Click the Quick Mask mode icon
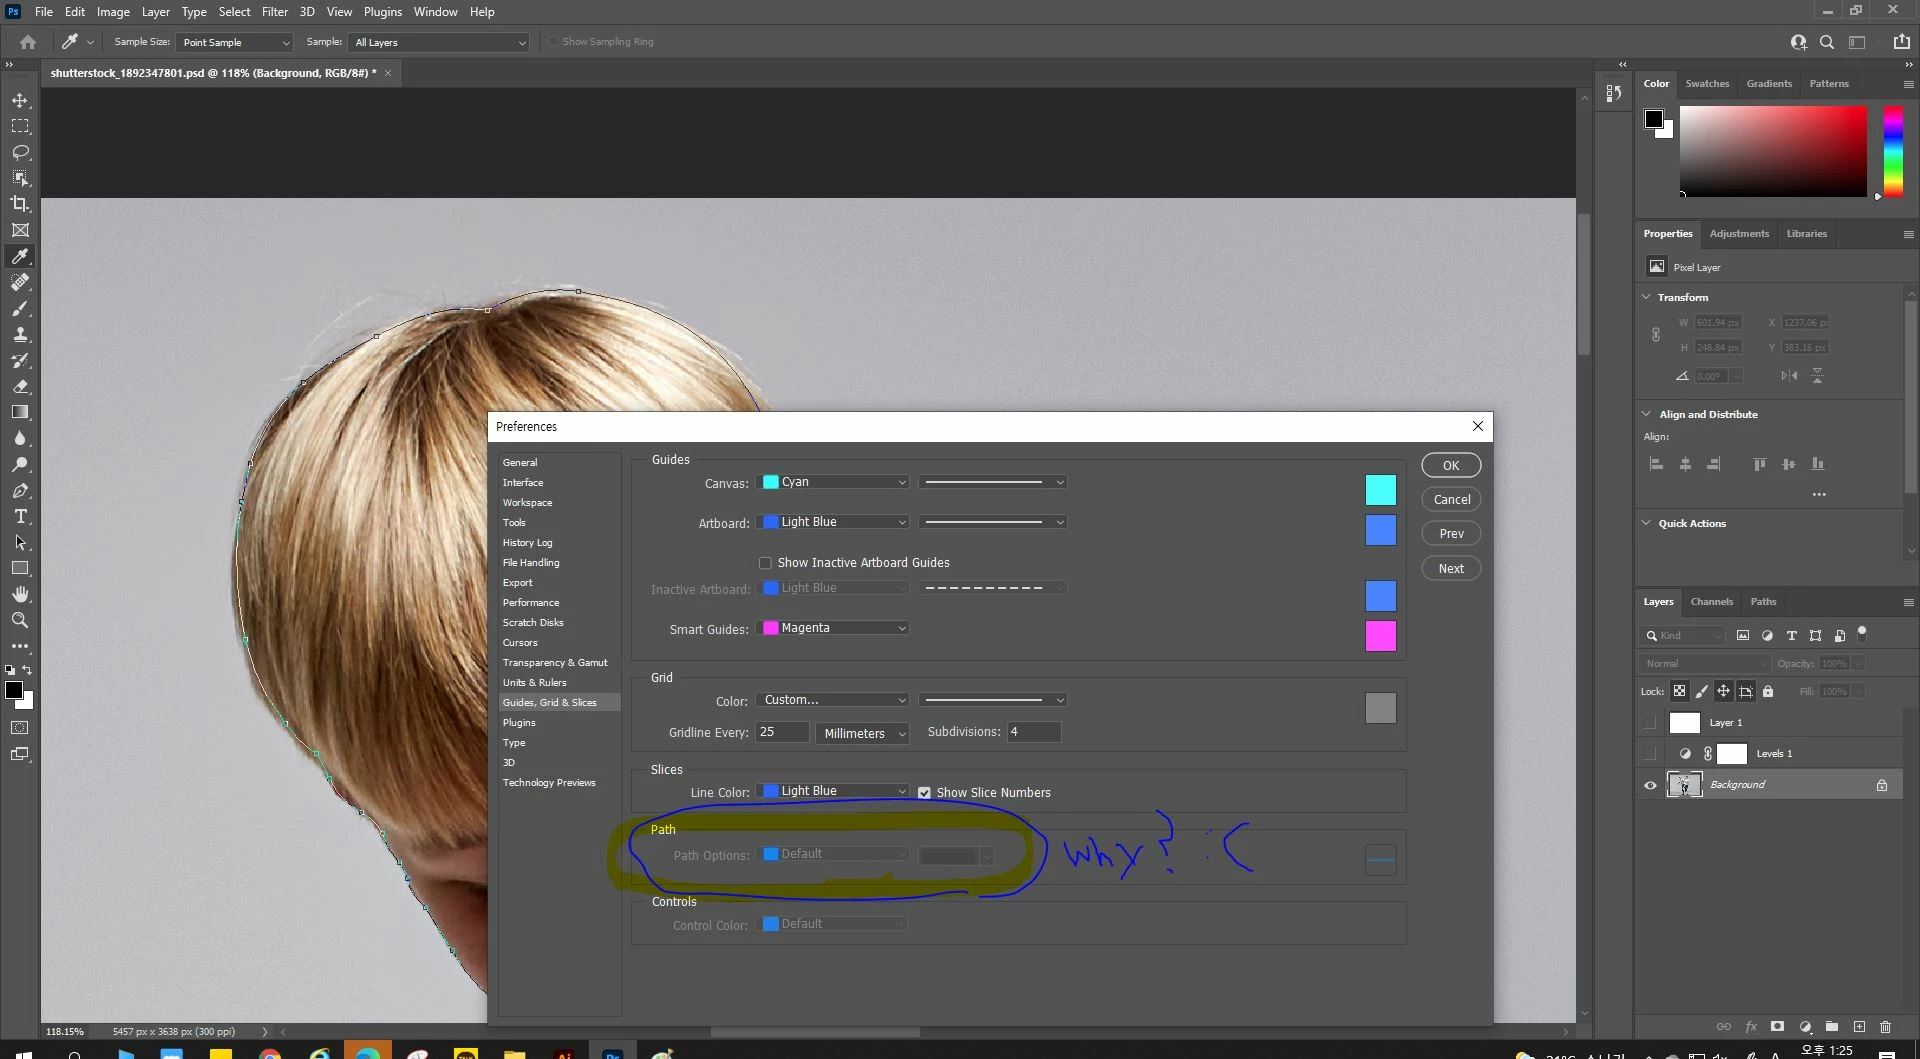 (20, 728)
